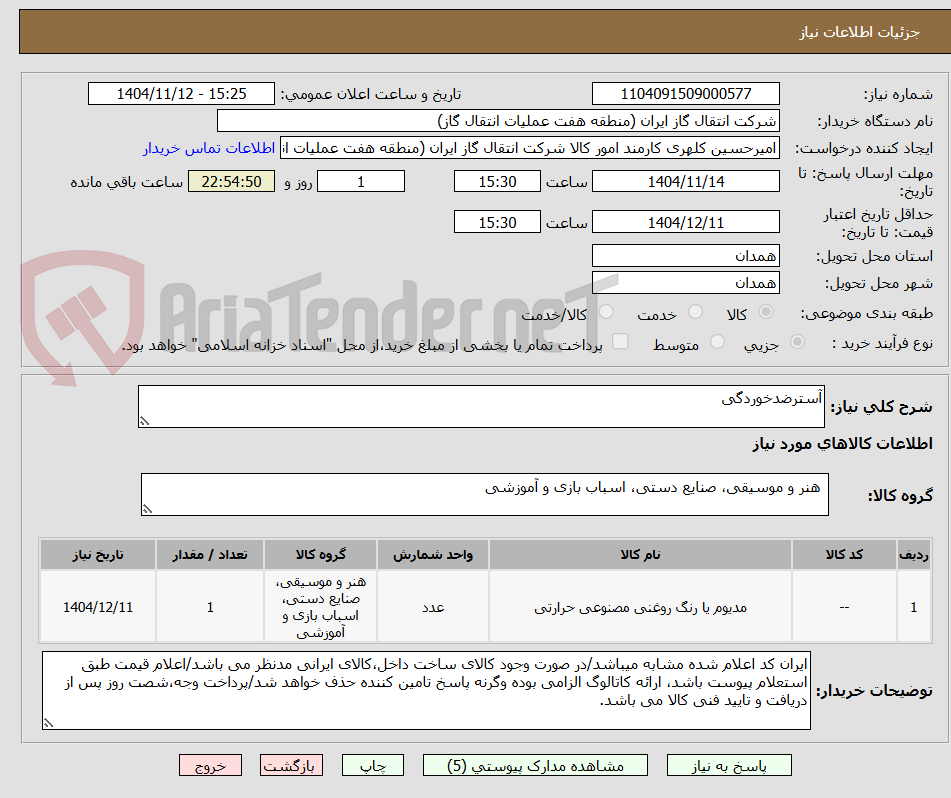Click the اطلاعات کالاهای مورد نیاز heading
Image resolution: width=951 pixels, height=798 pixels.
[842, 444]
